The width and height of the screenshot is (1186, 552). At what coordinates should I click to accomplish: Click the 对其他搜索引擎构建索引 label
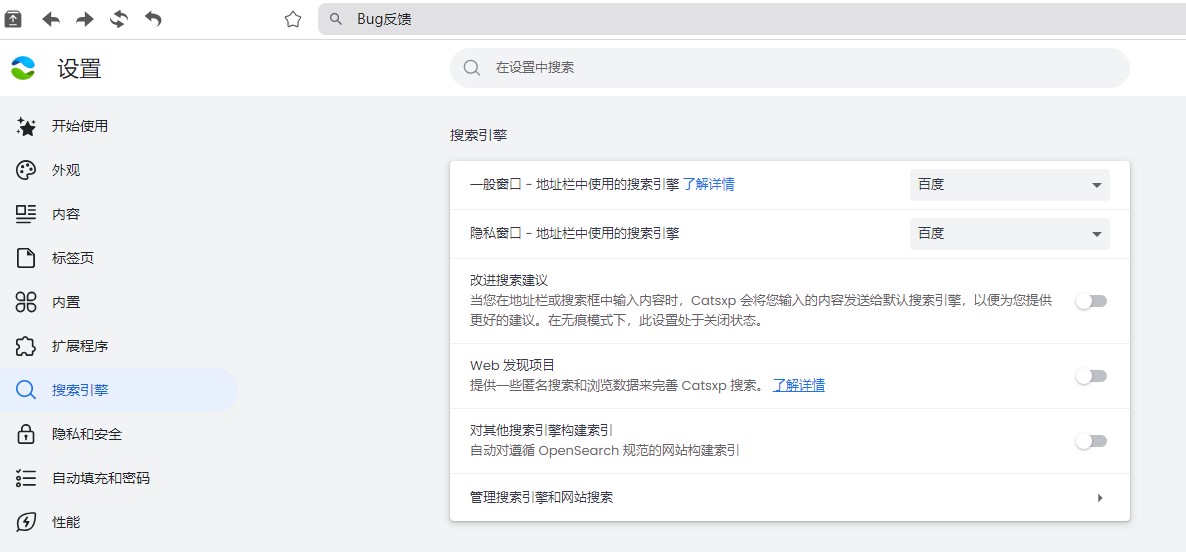point(542,430)
